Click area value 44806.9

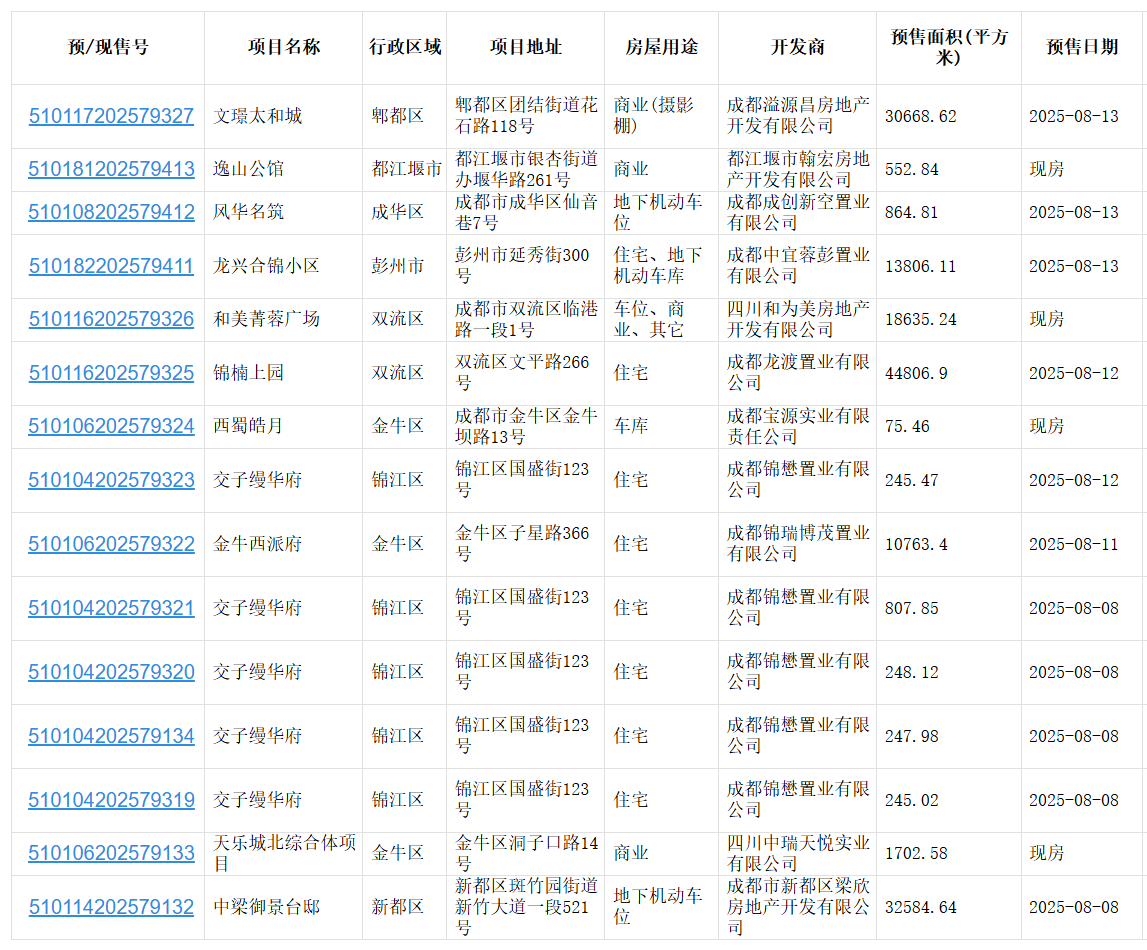pos(916,374)
